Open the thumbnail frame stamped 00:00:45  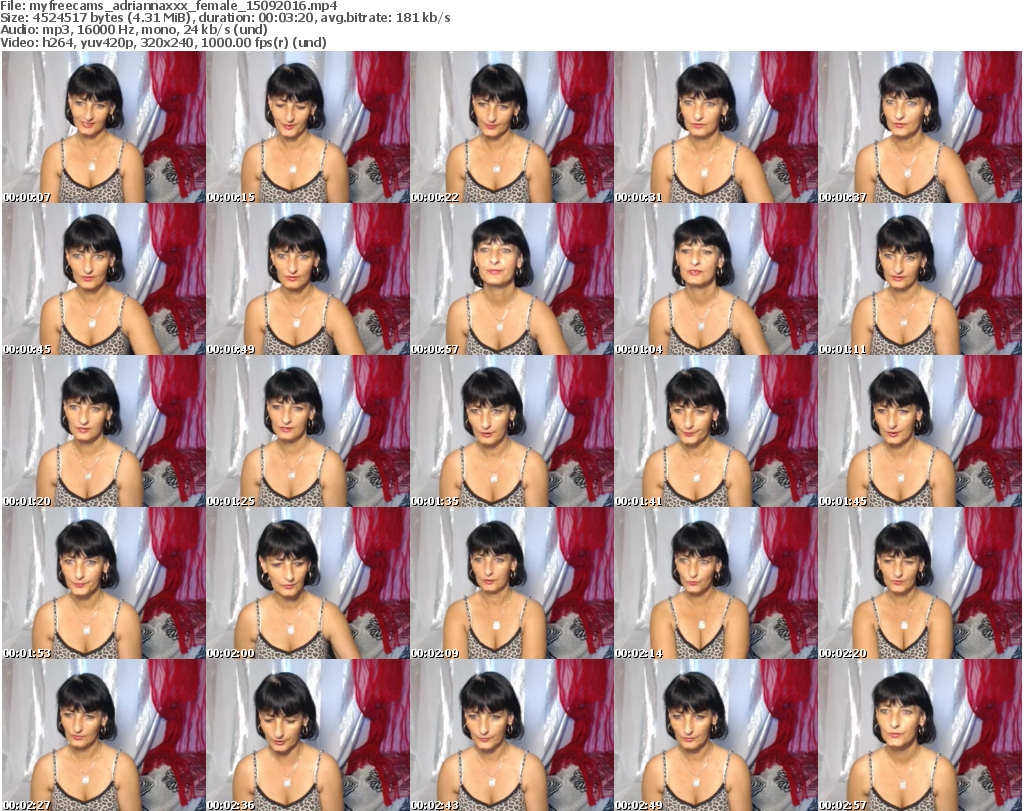pos(104,279)
